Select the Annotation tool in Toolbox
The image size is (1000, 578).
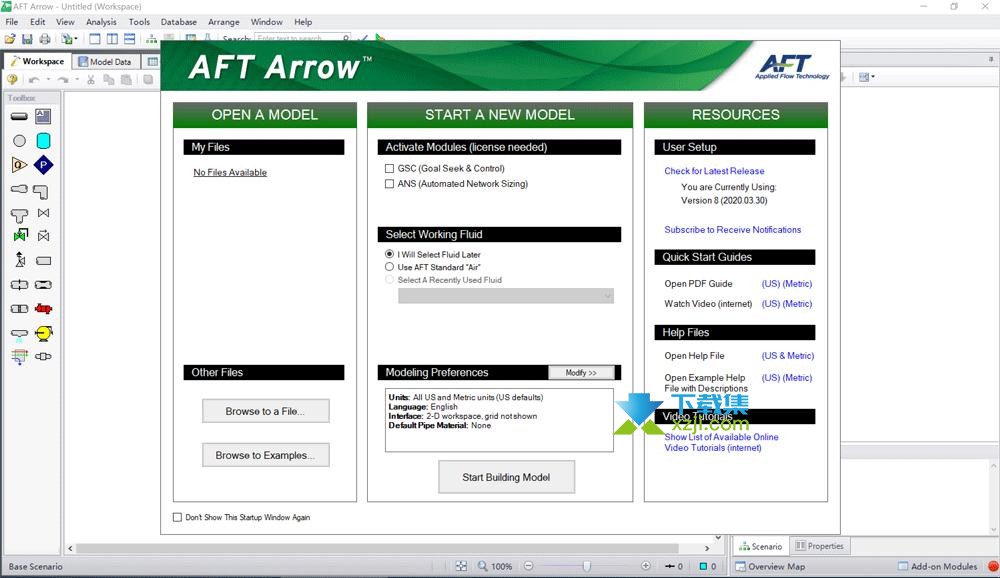point(43,116)
